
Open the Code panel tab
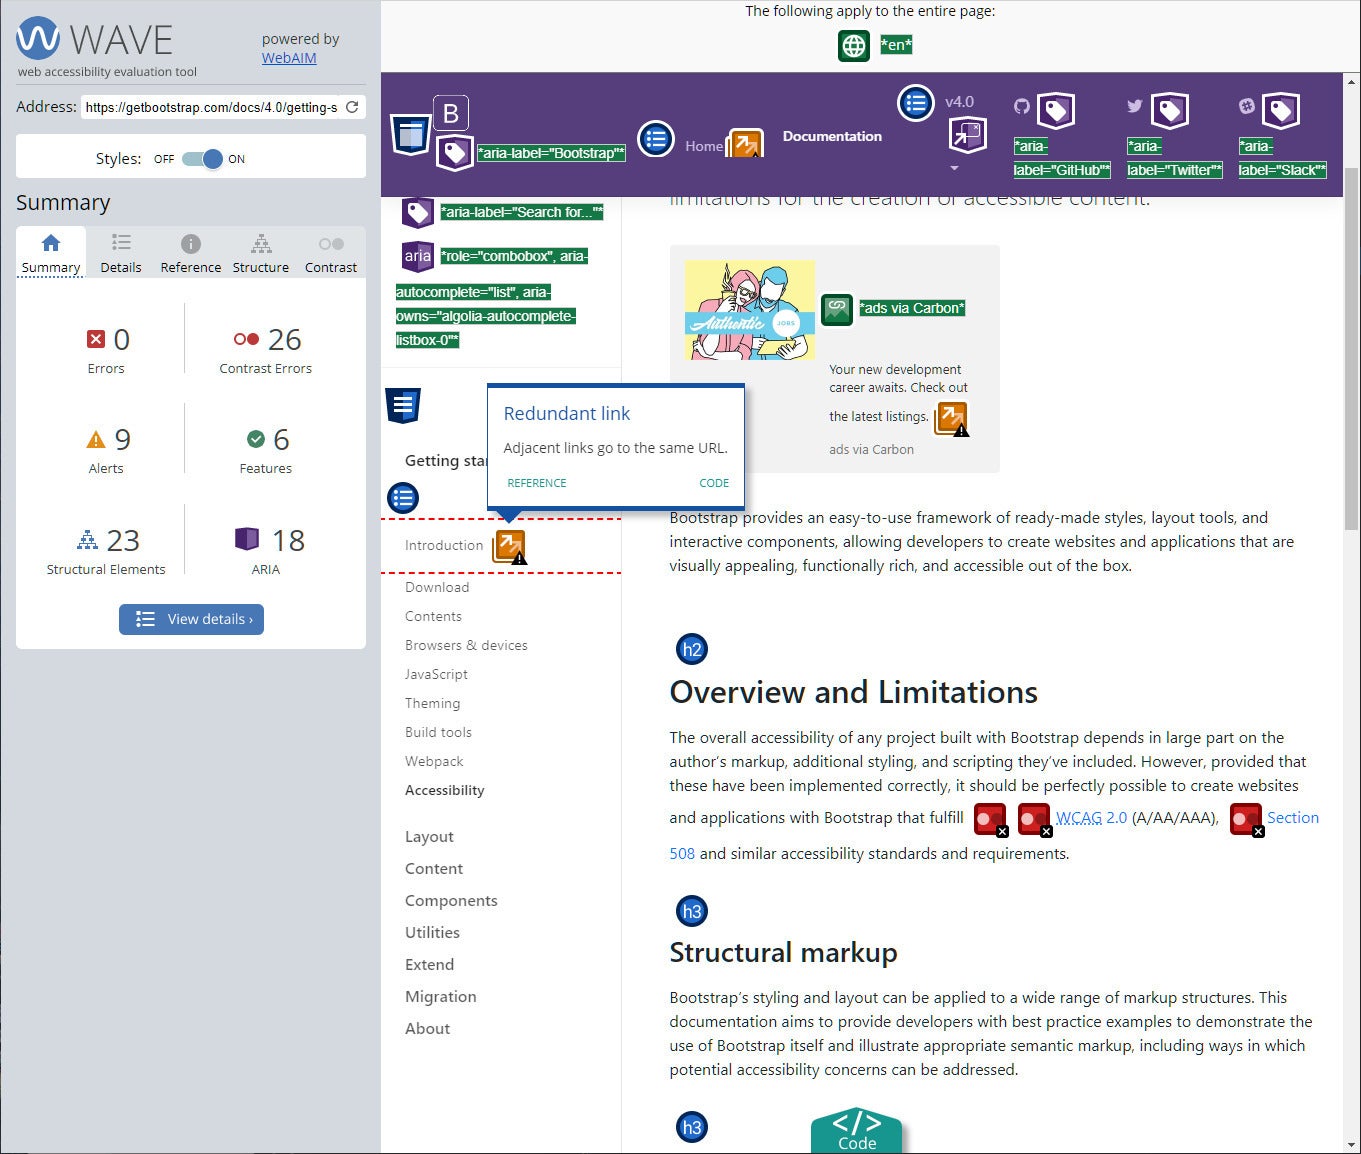point(857,1131)
